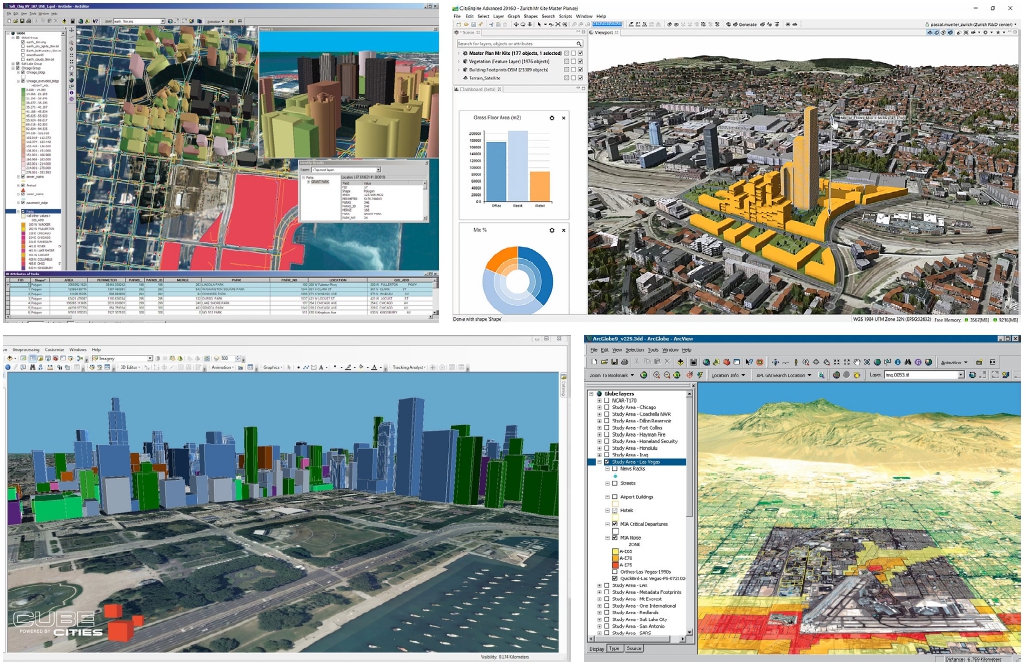This screenshot has width=1028, height=671.
Task: Select the Walk person tool in ArcGlobe
Action: (796, 362)
